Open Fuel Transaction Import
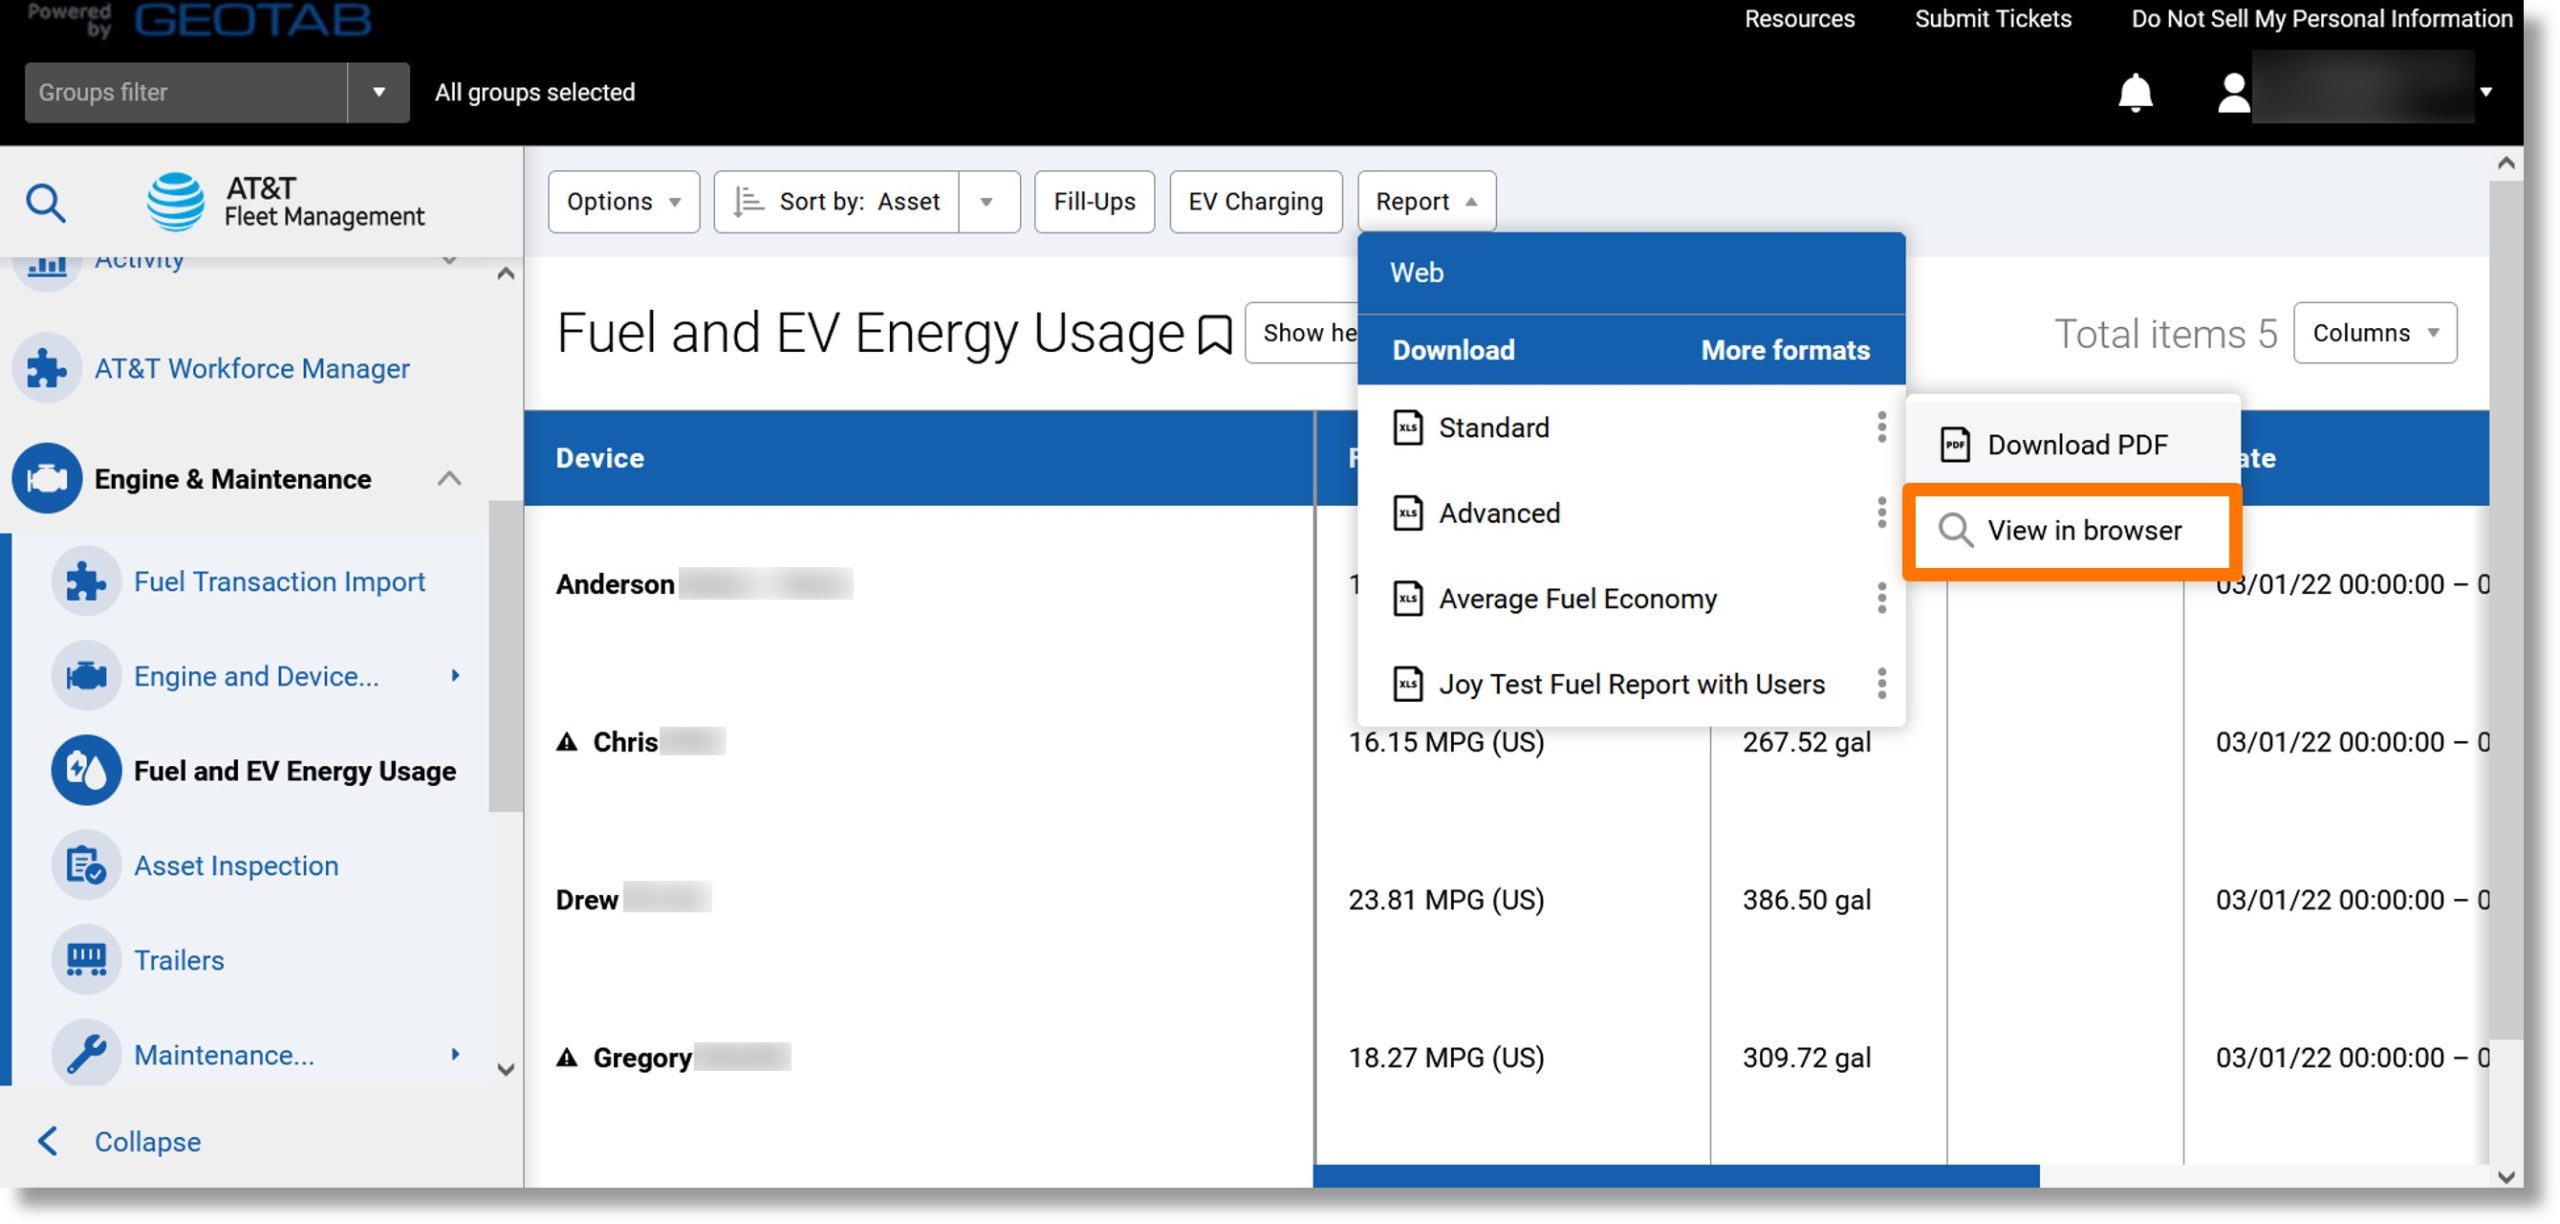2560x1224 pixels. [280, 582]
